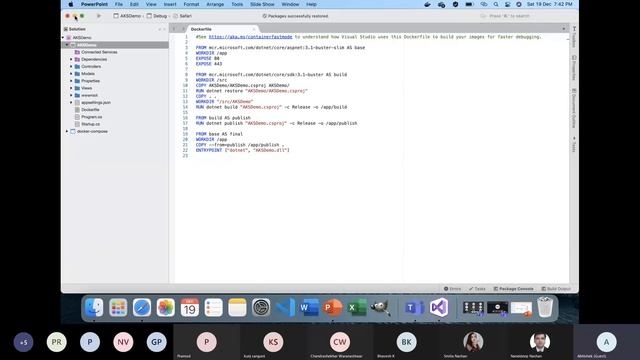The height and width of the screenshot is (360, 640).
Task: Expand the wwwroot folder
Action: coord(71,95)
